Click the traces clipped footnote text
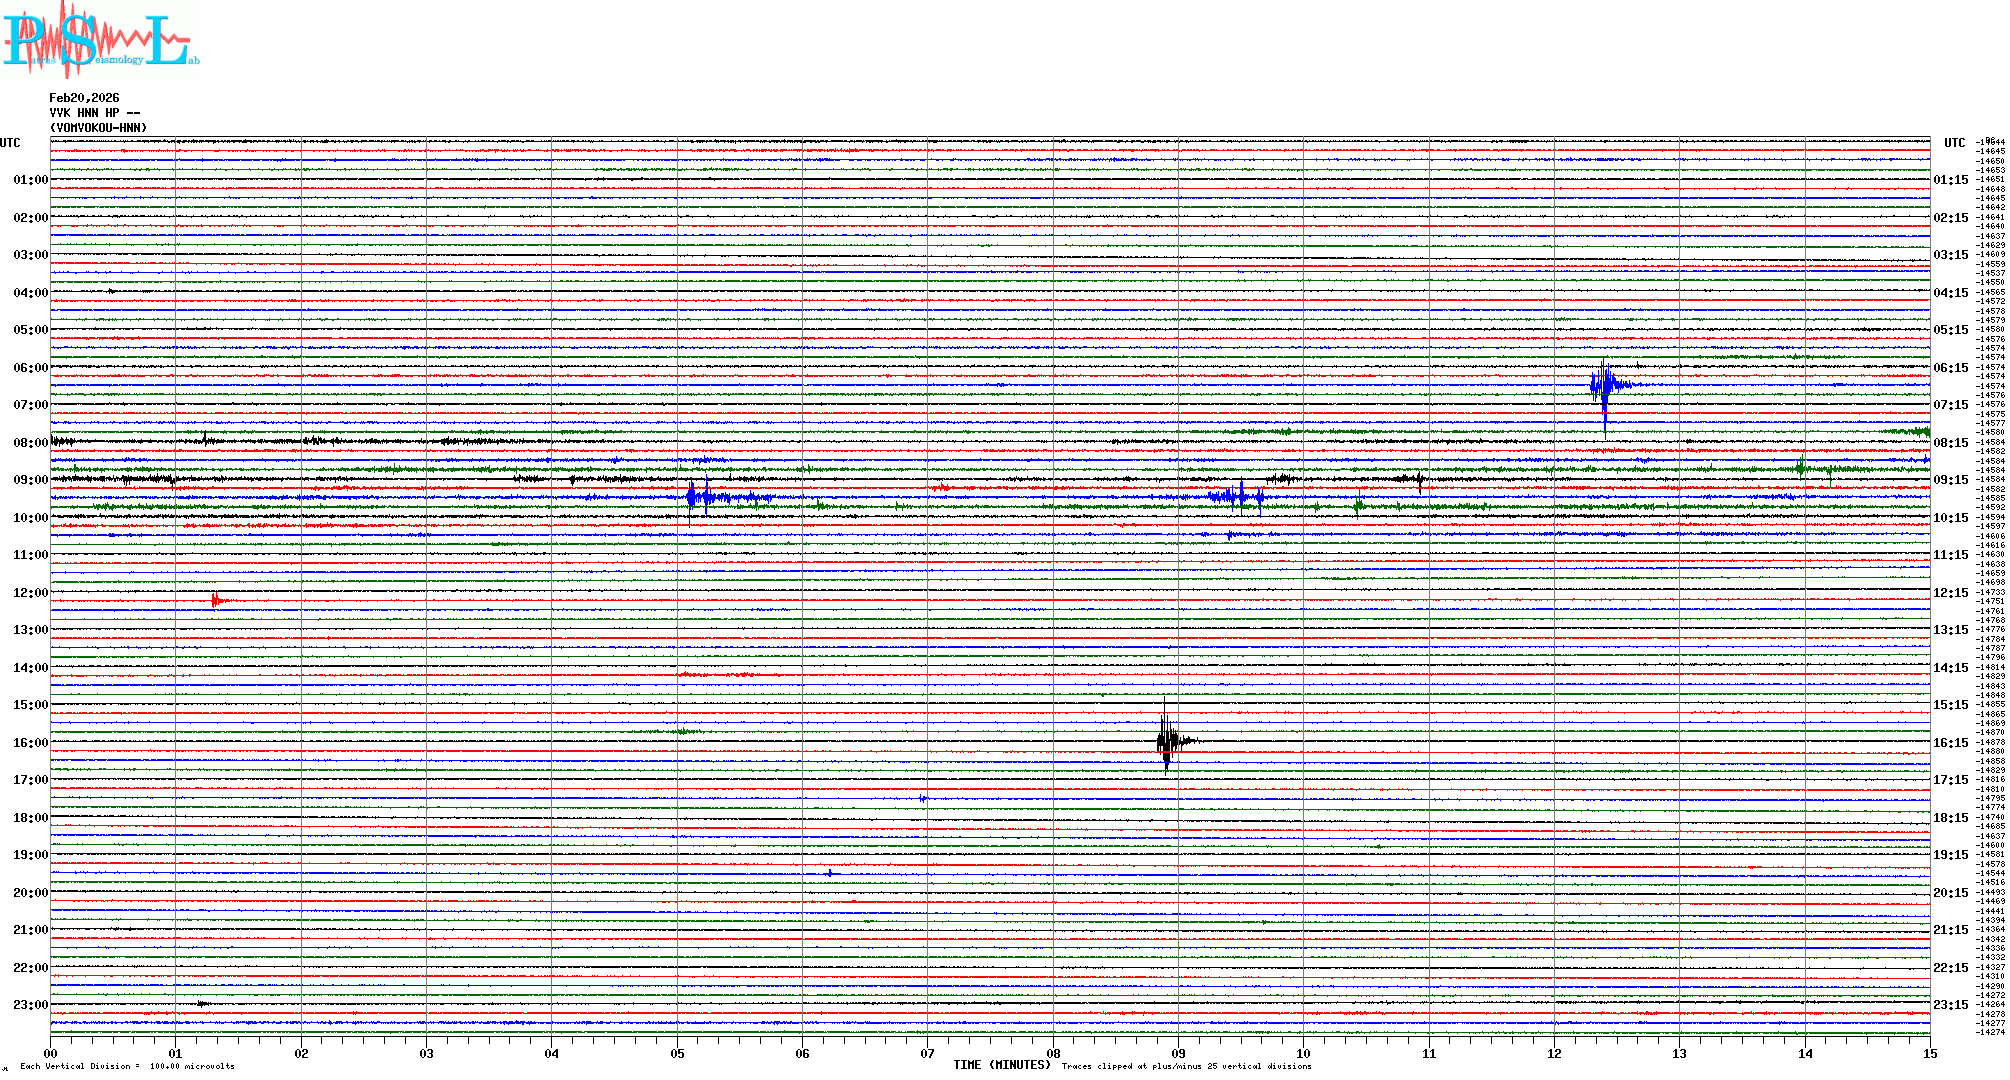Viewport: 2010px width, 1080px height. point(1186,1066)
